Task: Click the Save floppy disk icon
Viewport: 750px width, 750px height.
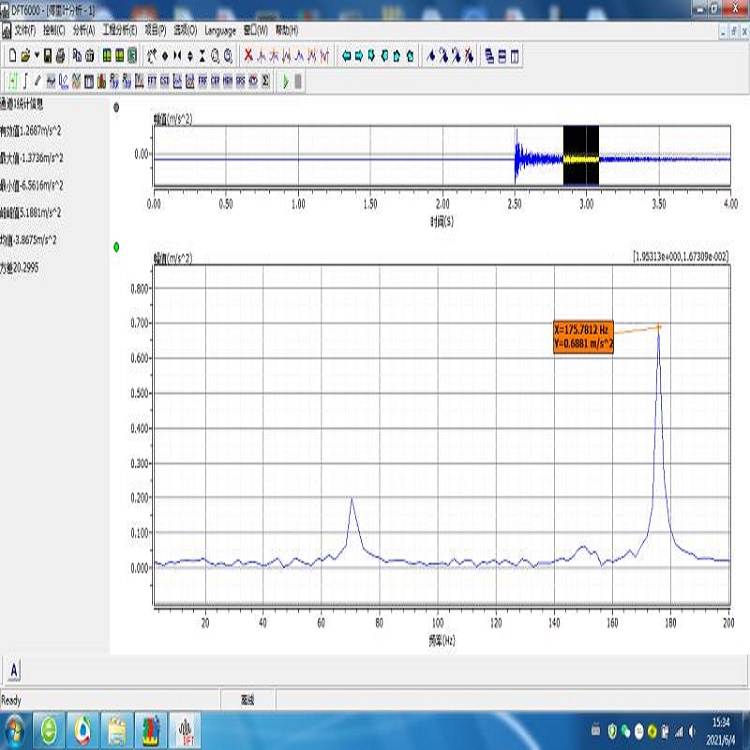Action: click(x=47, y=56)
